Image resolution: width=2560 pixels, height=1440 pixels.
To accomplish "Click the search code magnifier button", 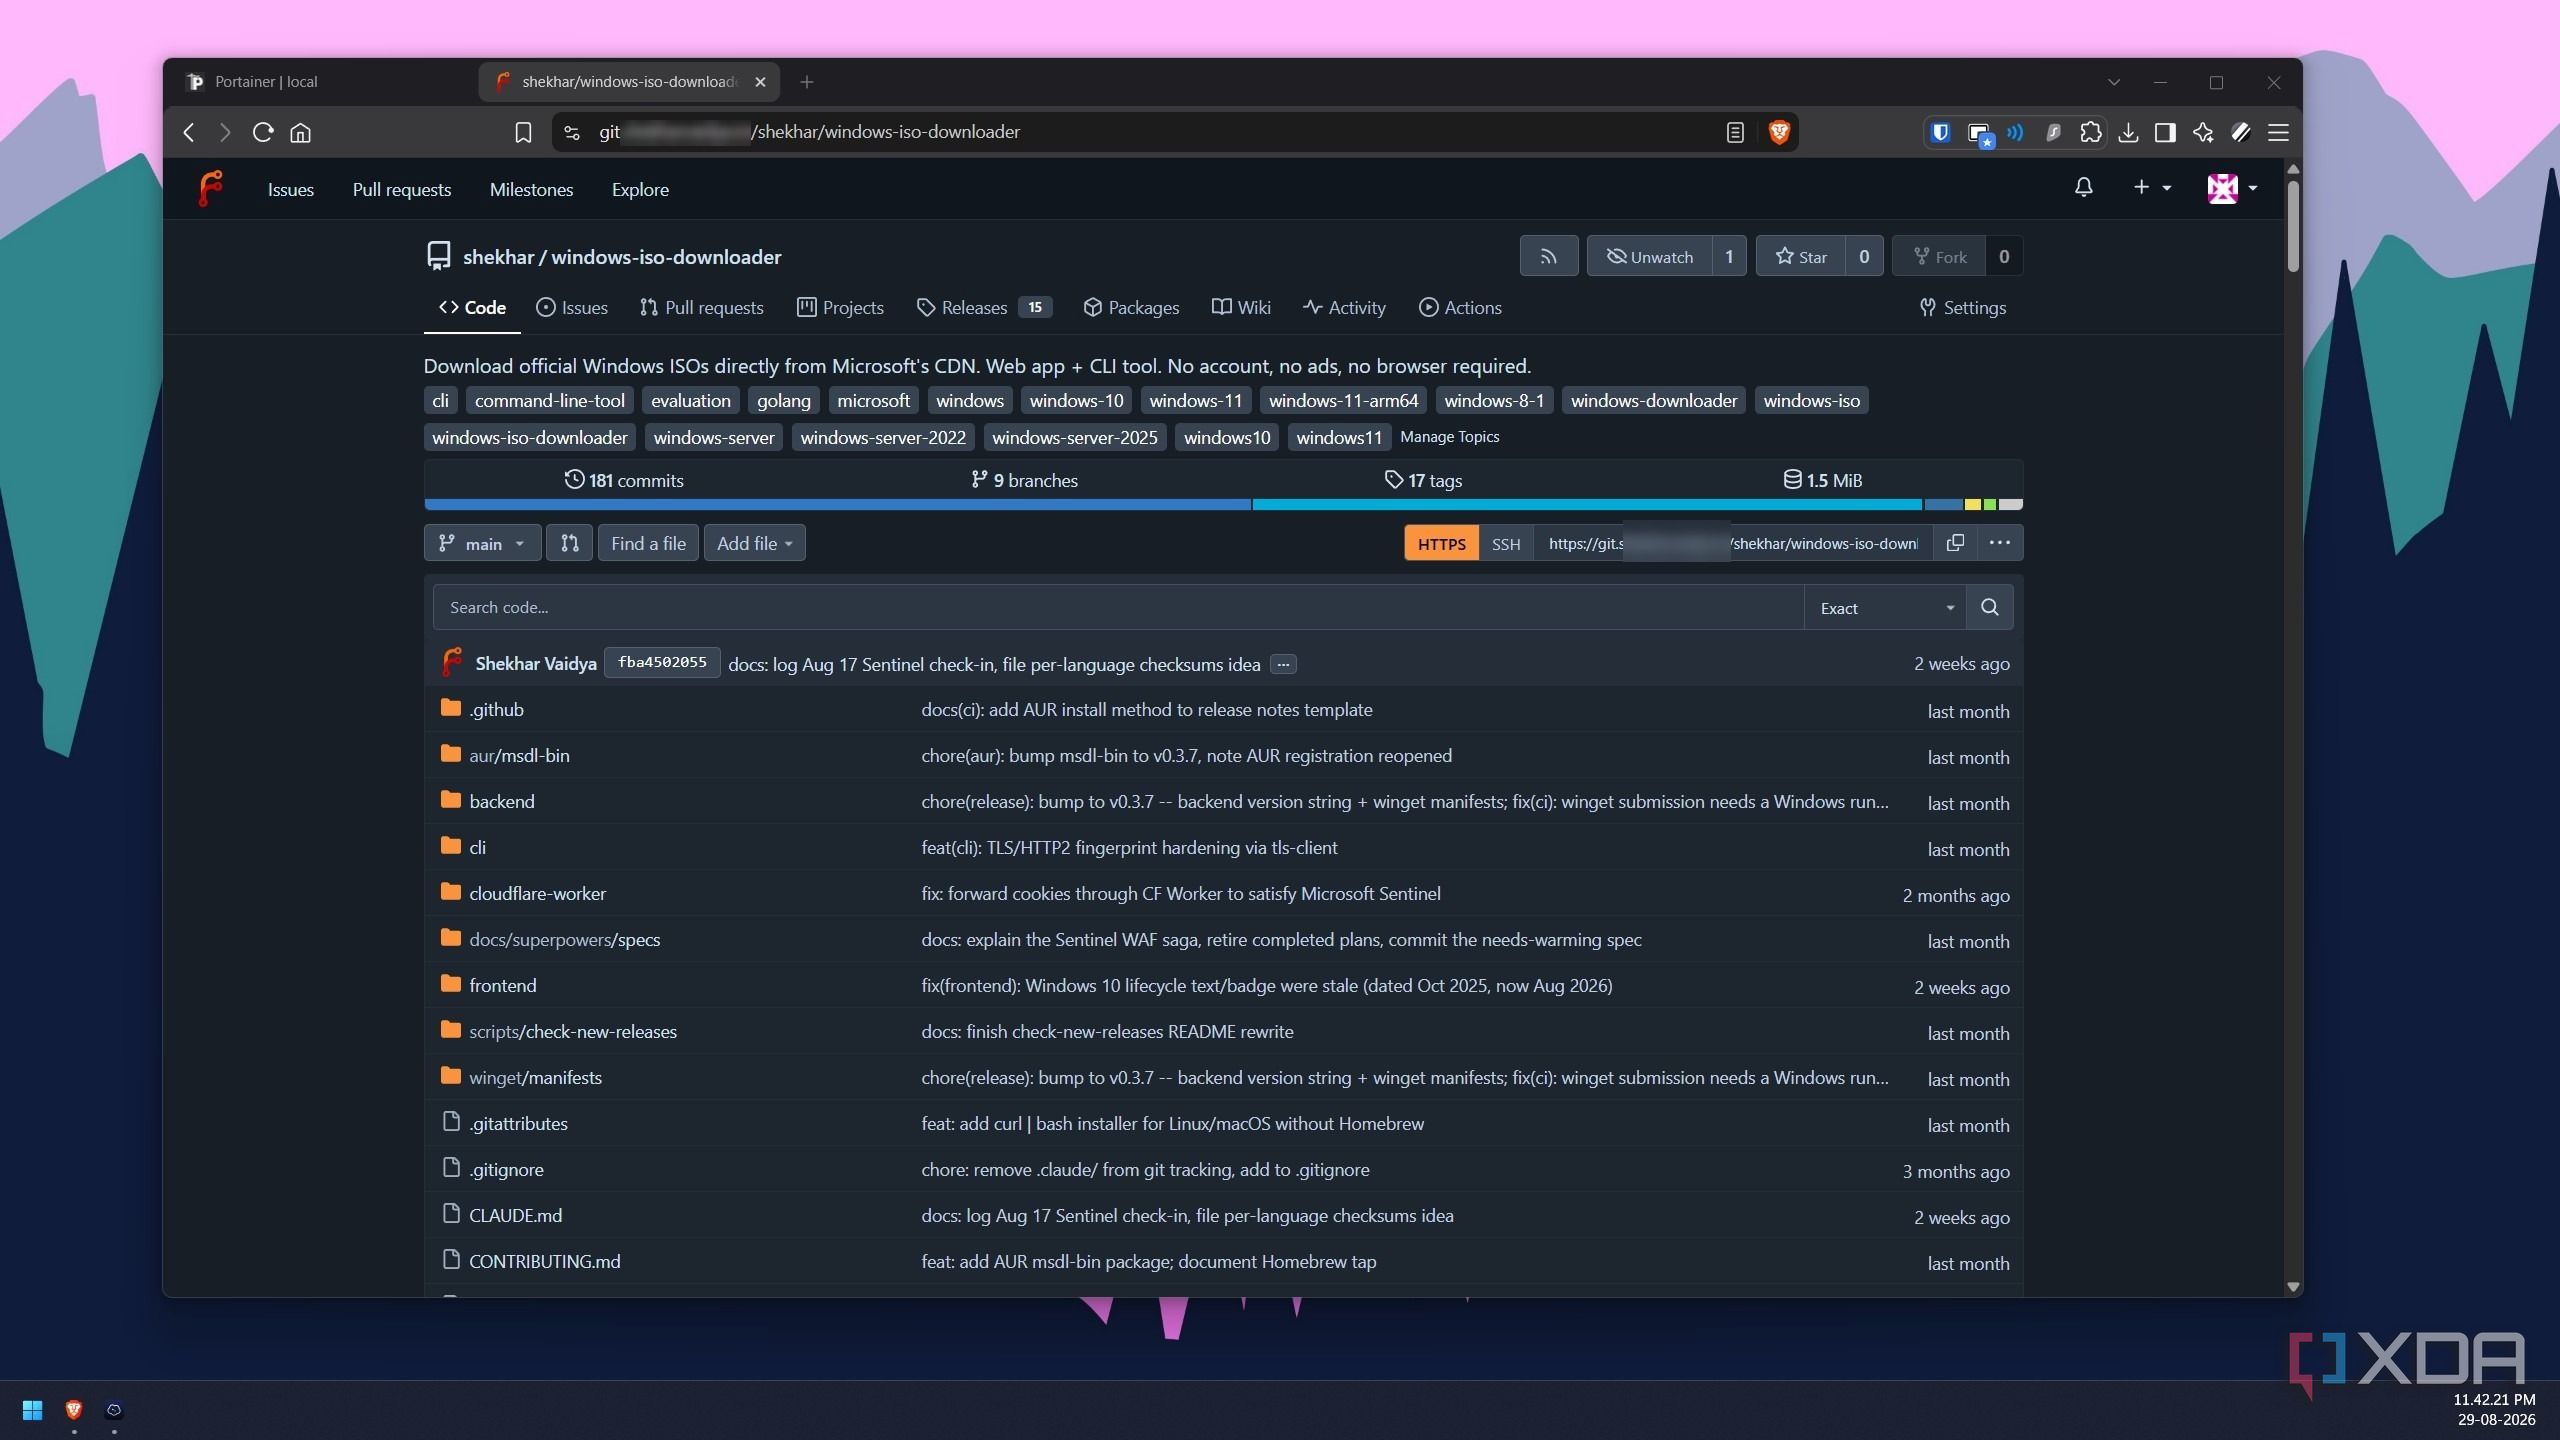I will point(1989,607).
